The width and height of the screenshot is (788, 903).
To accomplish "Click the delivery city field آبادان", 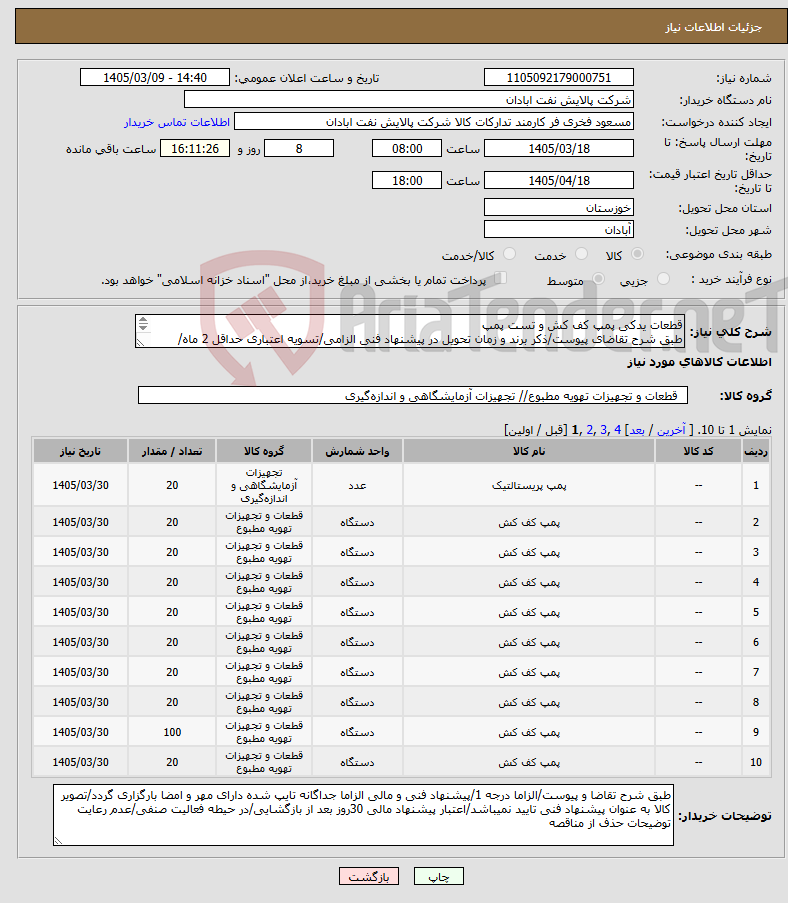I will (x=559, y=229).
